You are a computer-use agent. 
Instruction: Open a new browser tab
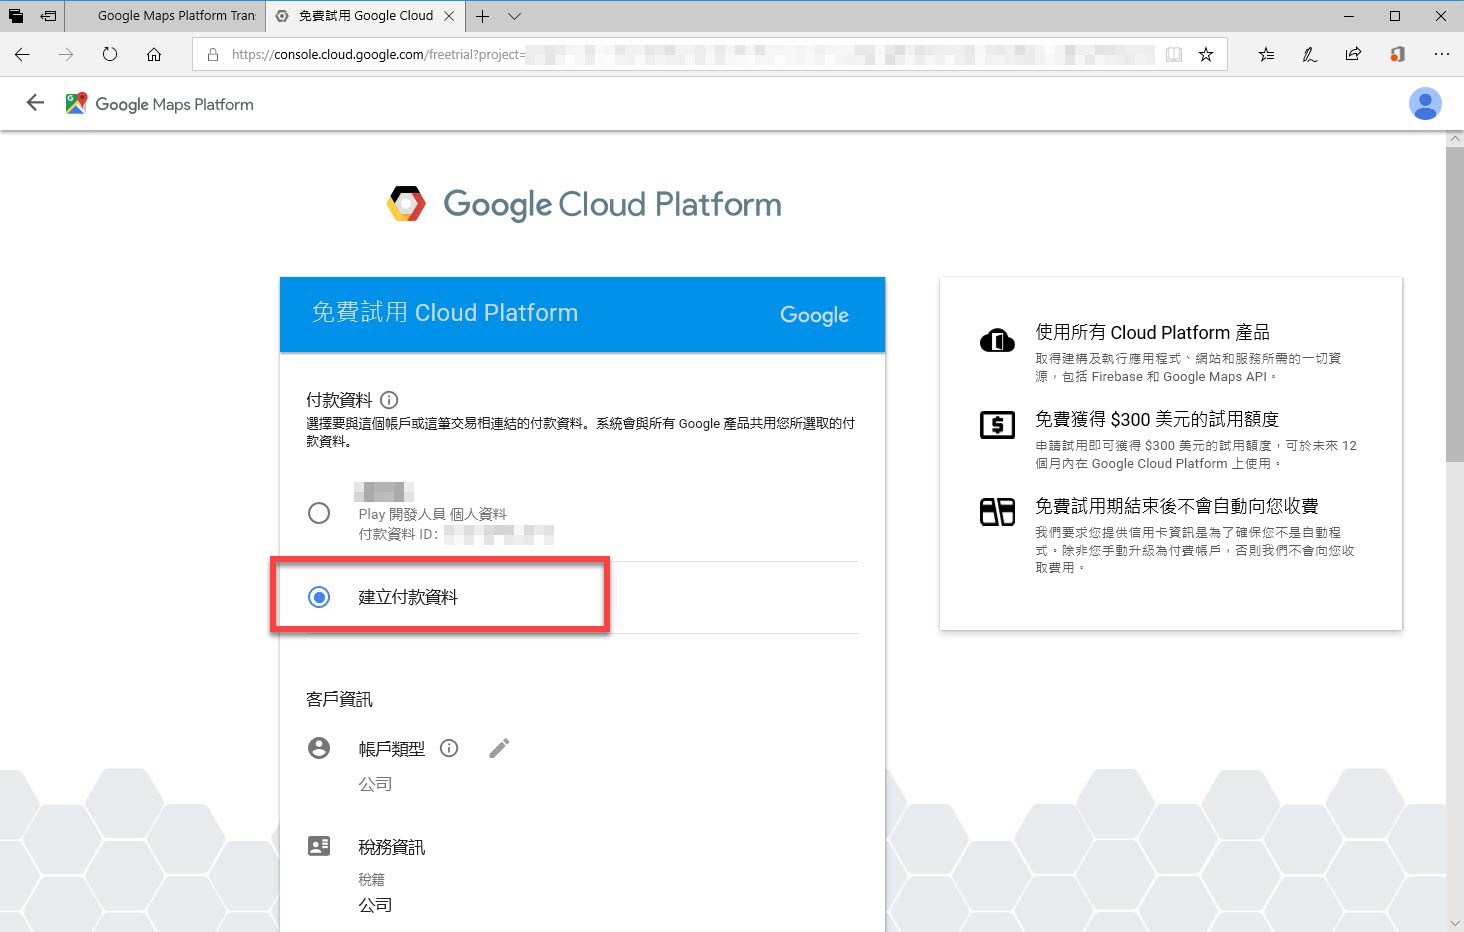coord(483,16)
